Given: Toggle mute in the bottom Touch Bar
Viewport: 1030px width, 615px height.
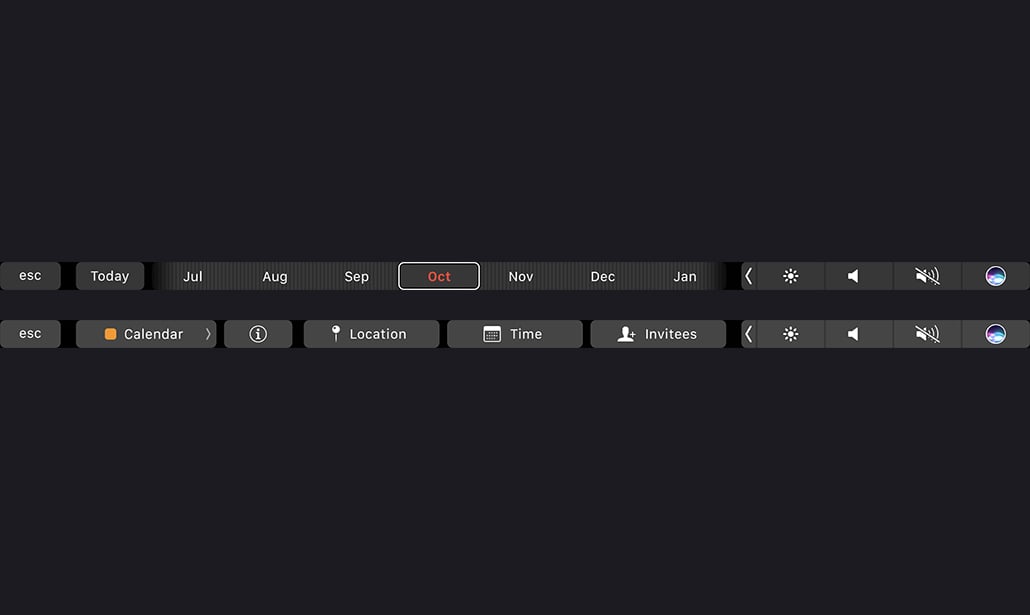Looking at the screenshot, I should [x=928, y=334].
